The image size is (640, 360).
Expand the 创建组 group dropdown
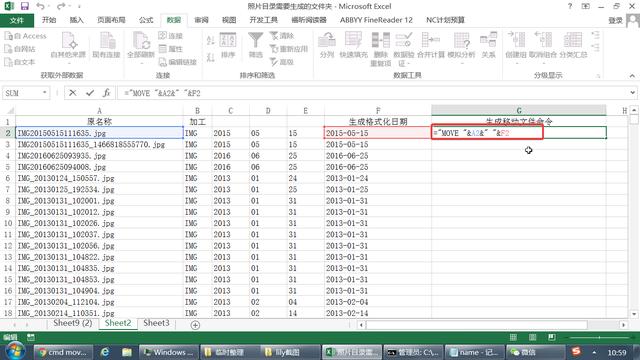[517, 63]
